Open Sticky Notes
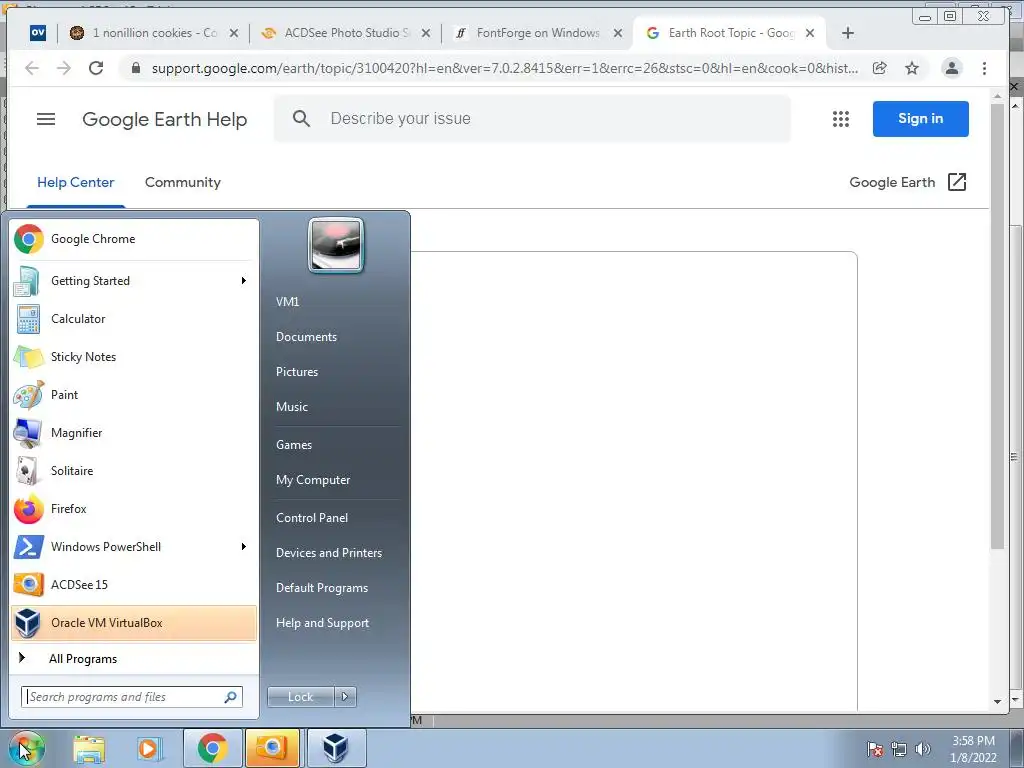This screenshot has height=768, width=1024. point(134,357)
